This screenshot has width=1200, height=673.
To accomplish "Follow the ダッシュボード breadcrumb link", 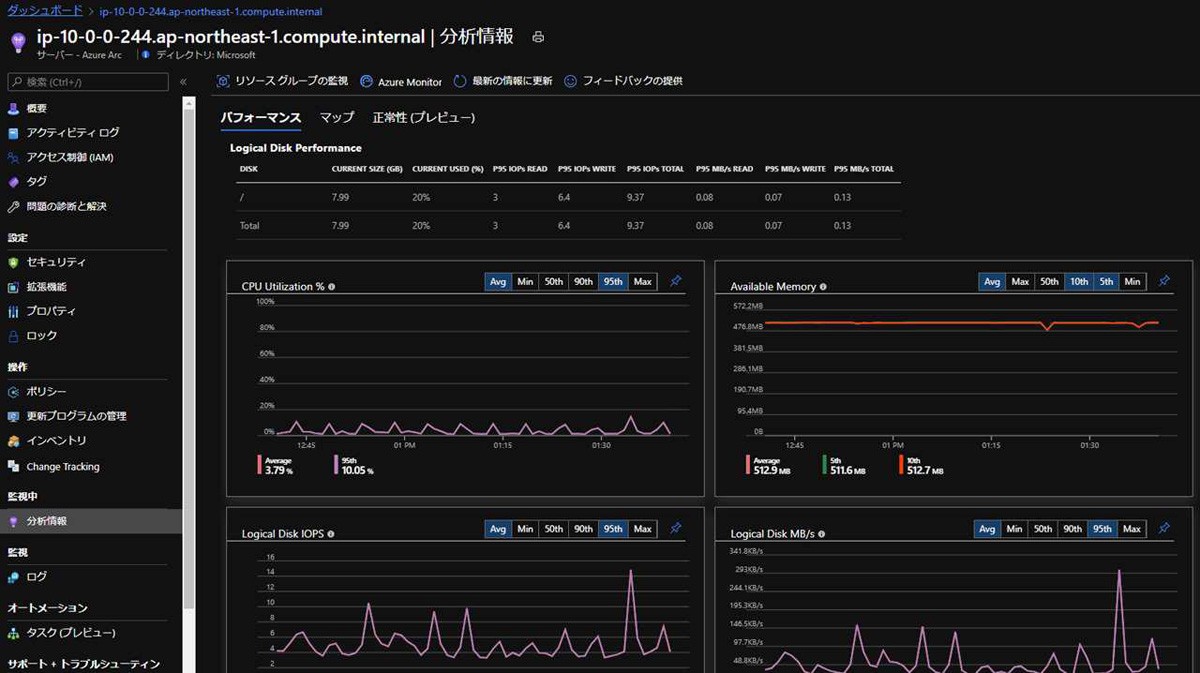I will point(44,10).
